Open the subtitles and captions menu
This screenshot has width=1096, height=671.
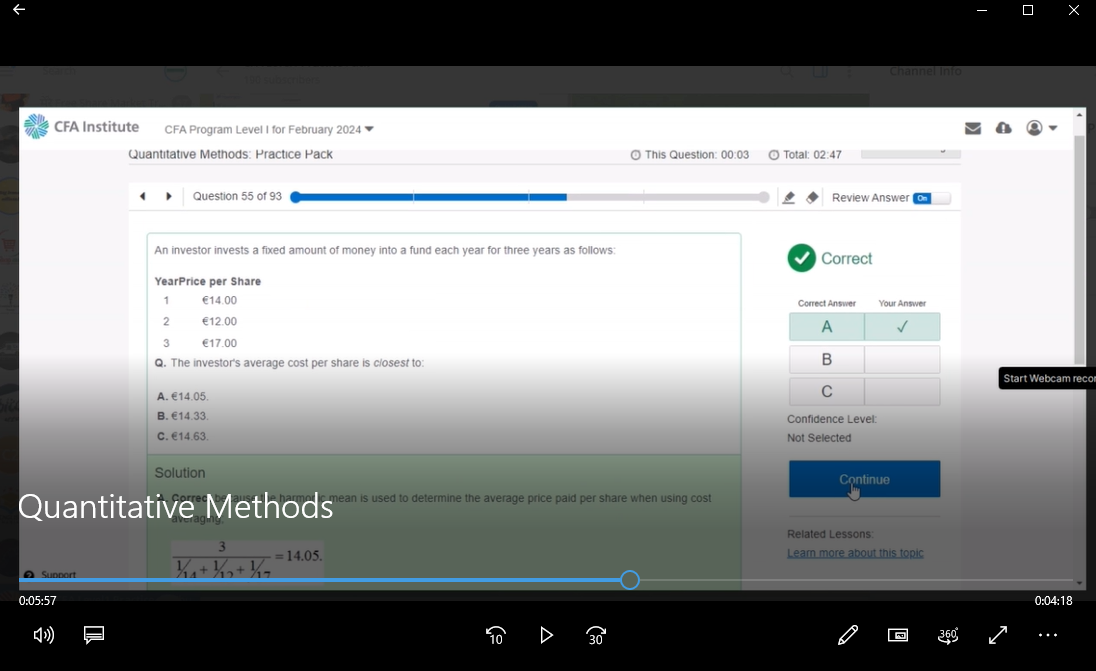[94, 635]
